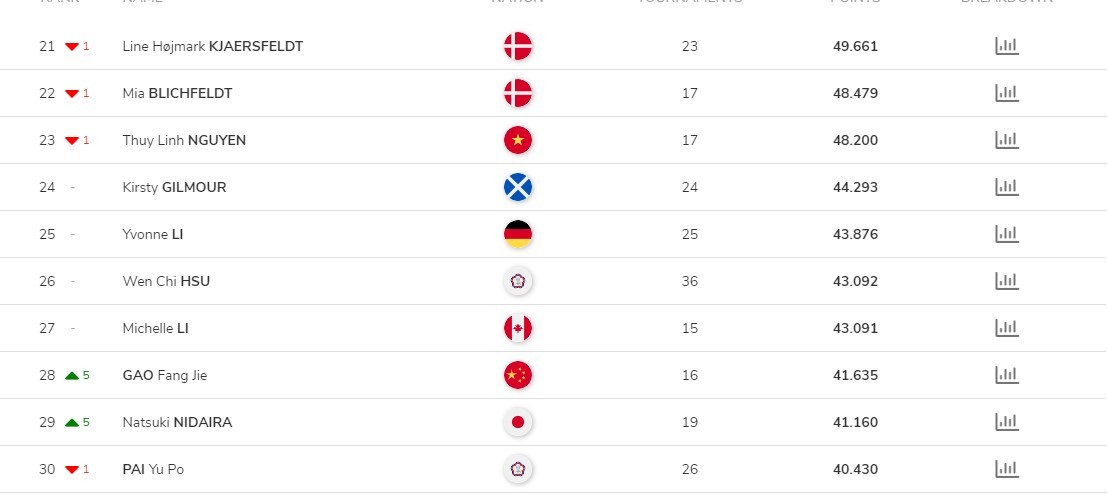Image resolution: width=1108 pixels, height=496 pixels.
Task: Open the breakdown chart for Wen Chi Hsu
Action: pos(1007,281)
